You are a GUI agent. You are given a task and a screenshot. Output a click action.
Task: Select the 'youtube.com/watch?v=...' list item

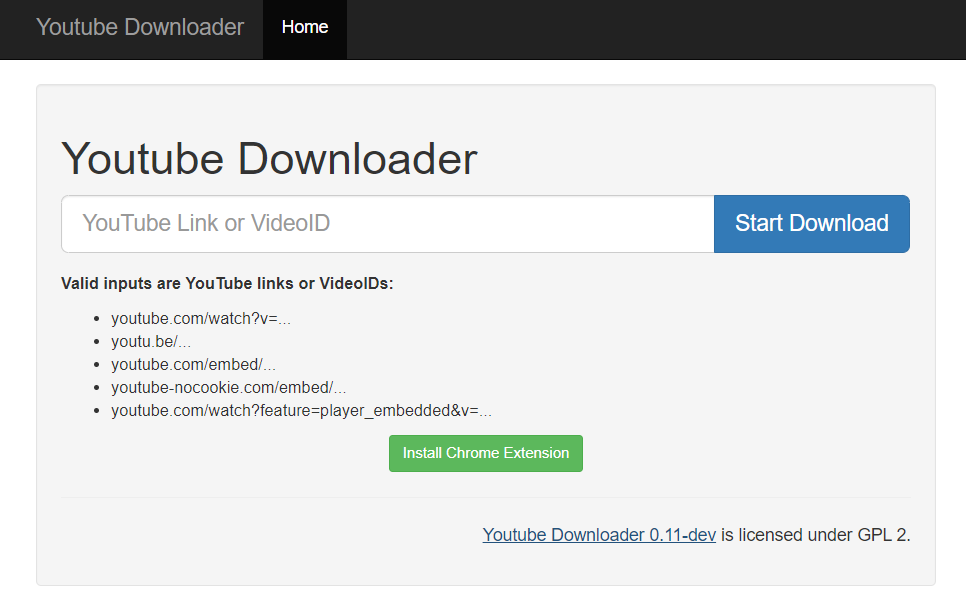[201, 319]
